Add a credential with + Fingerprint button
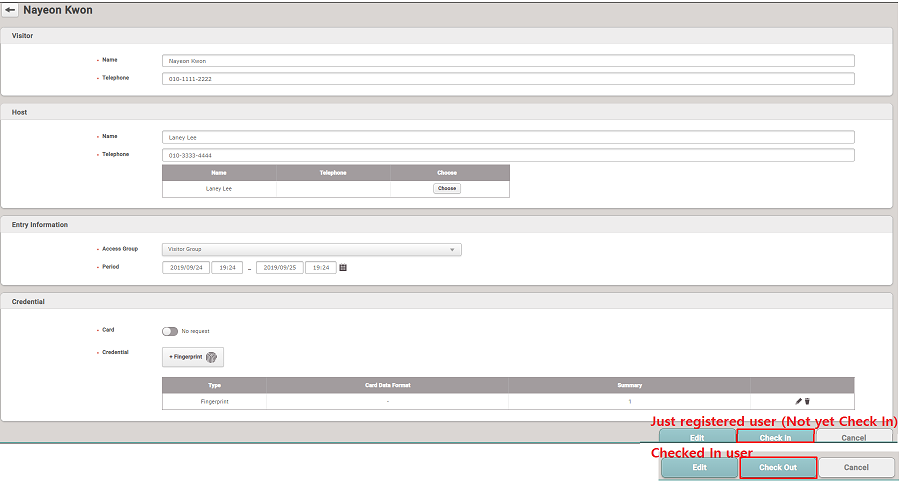The image size is (899, 481). pyautogui.click(x=193, y=357)
